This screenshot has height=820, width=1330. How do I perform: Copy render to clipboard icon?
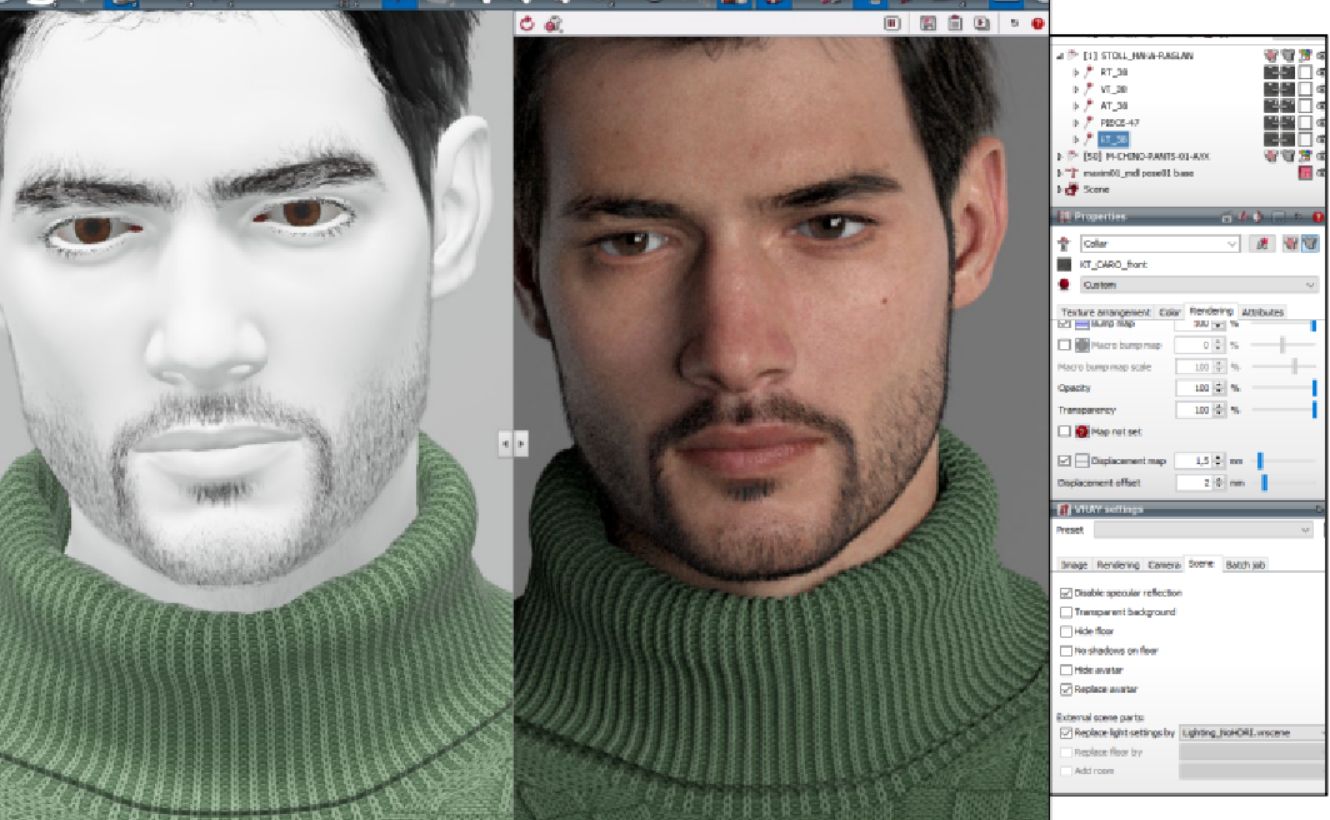955,23
